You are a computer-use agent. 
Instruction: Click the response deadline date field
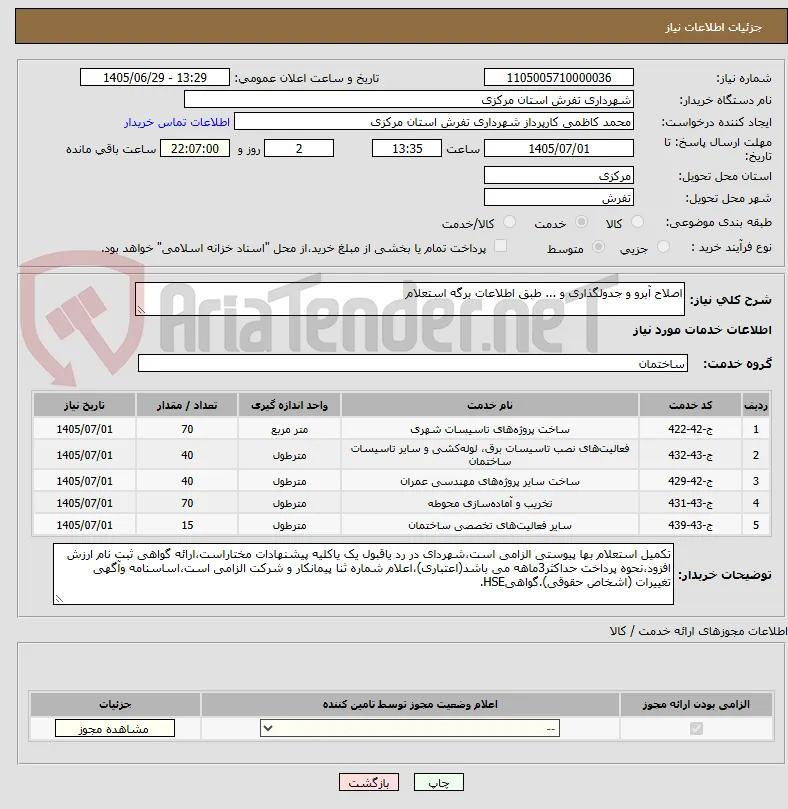pyautogui.click(x=559, y=149)
